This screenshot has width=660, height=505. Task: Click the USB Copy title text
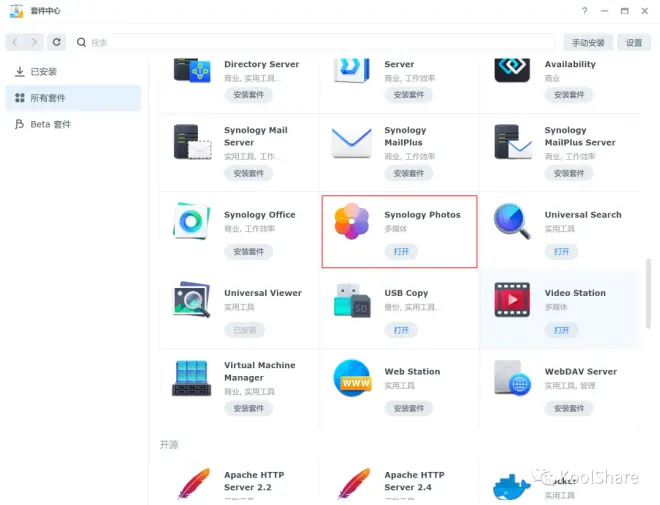(406, 293)
